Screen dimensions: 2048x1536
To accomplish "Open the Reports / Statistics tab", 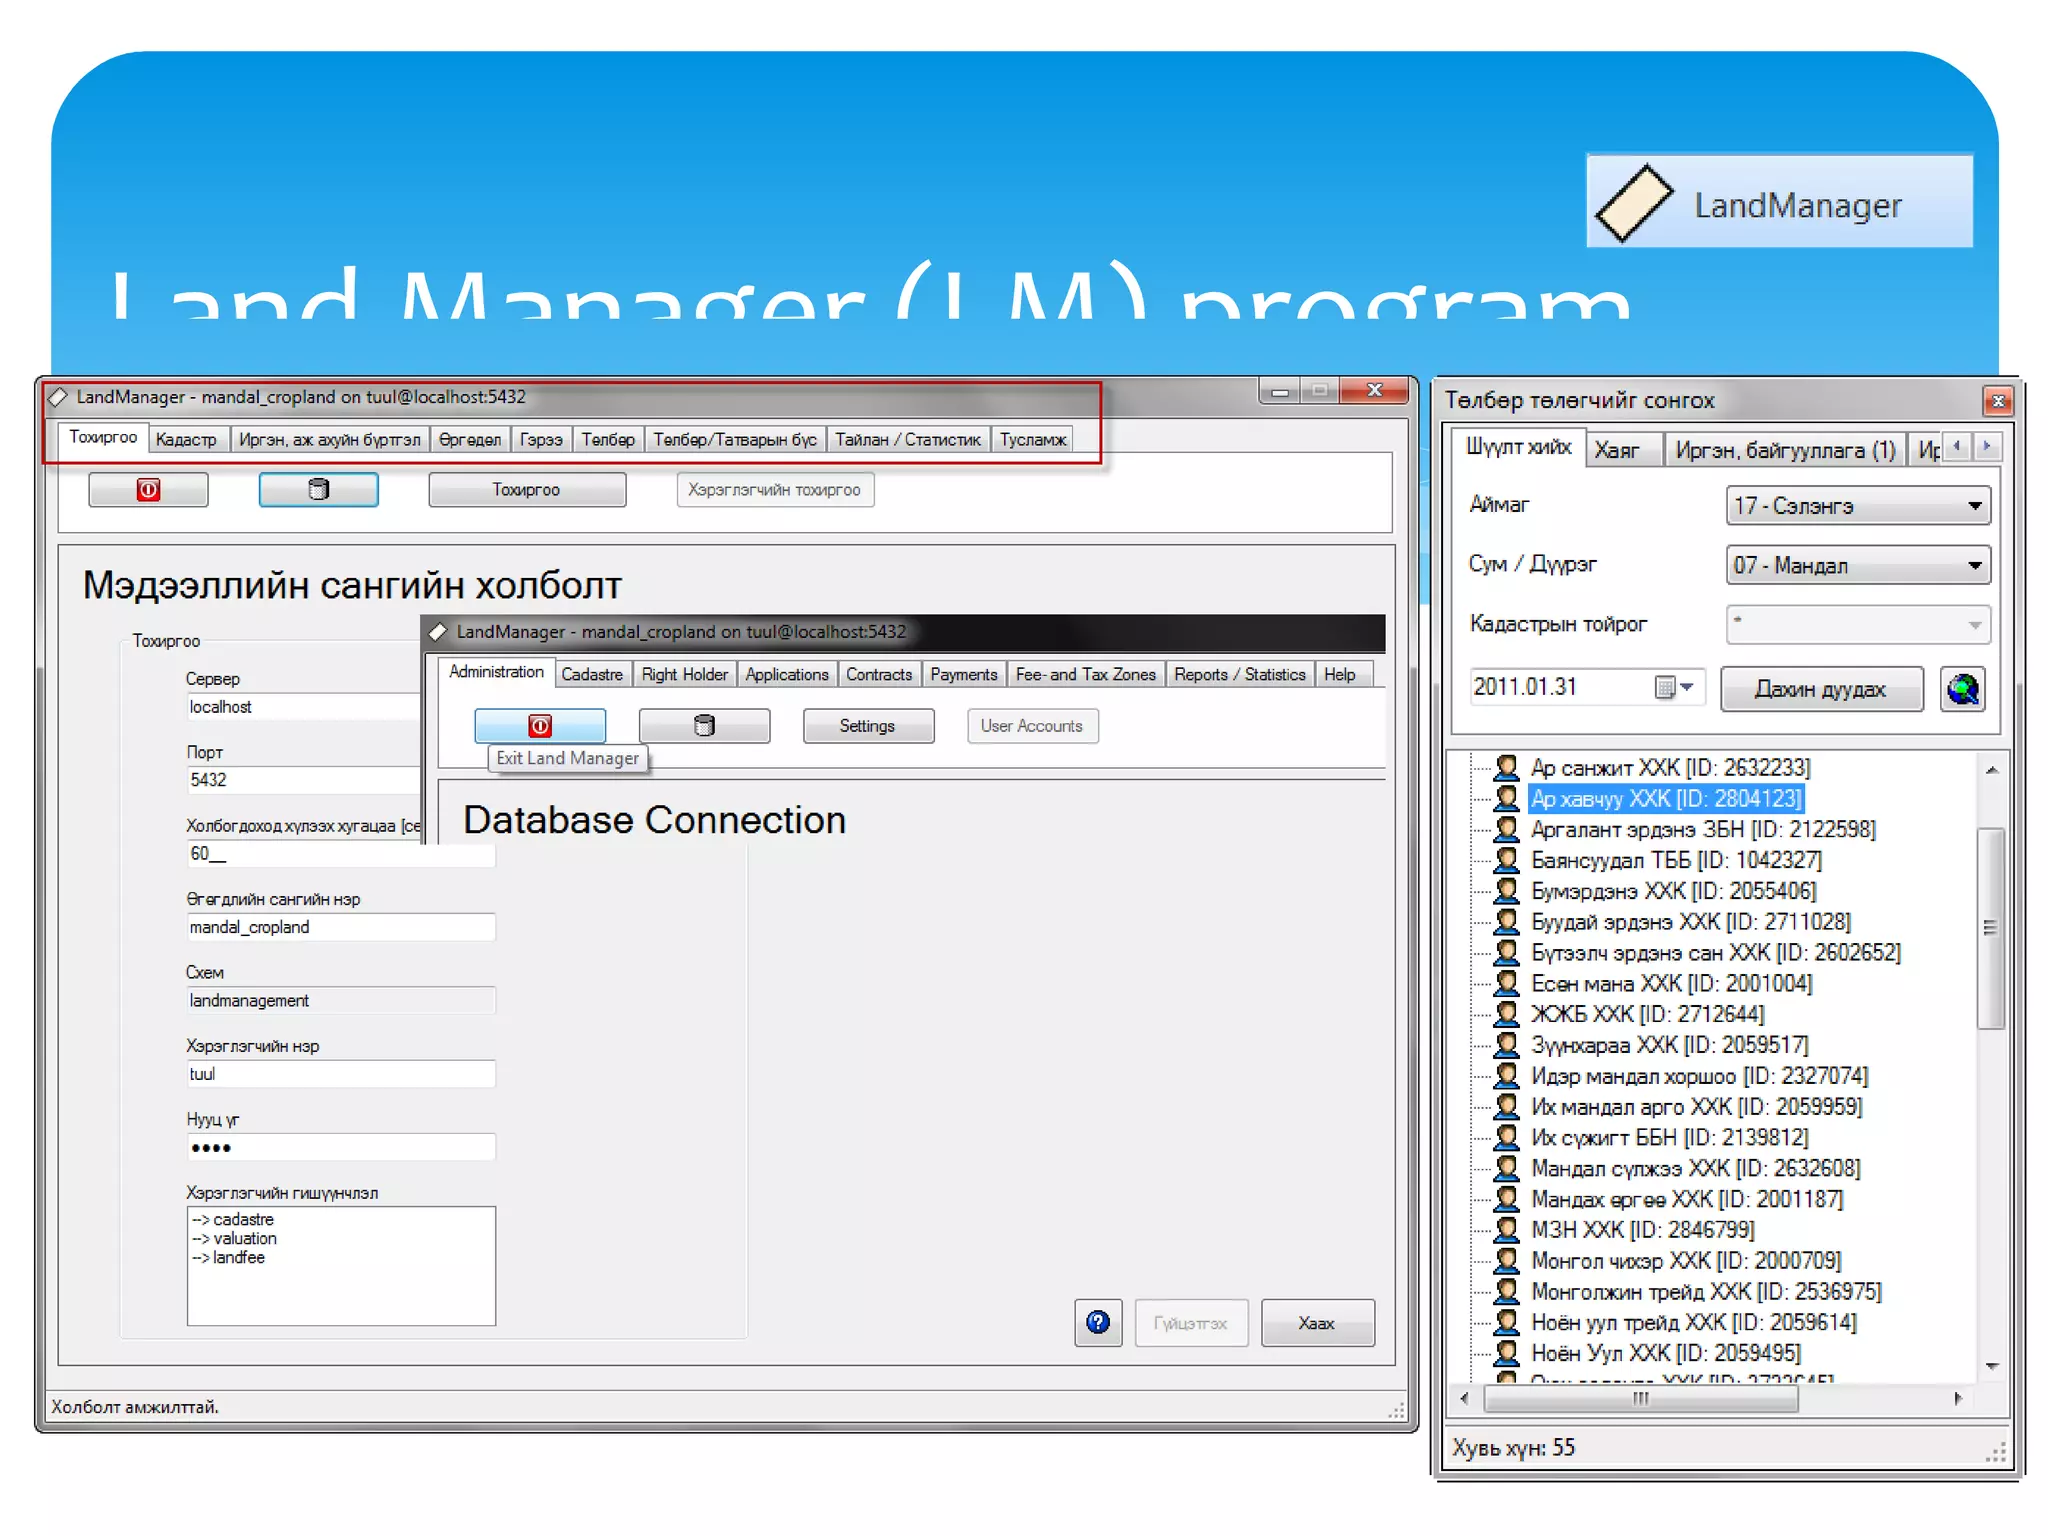I will [x=1239, y=674].
